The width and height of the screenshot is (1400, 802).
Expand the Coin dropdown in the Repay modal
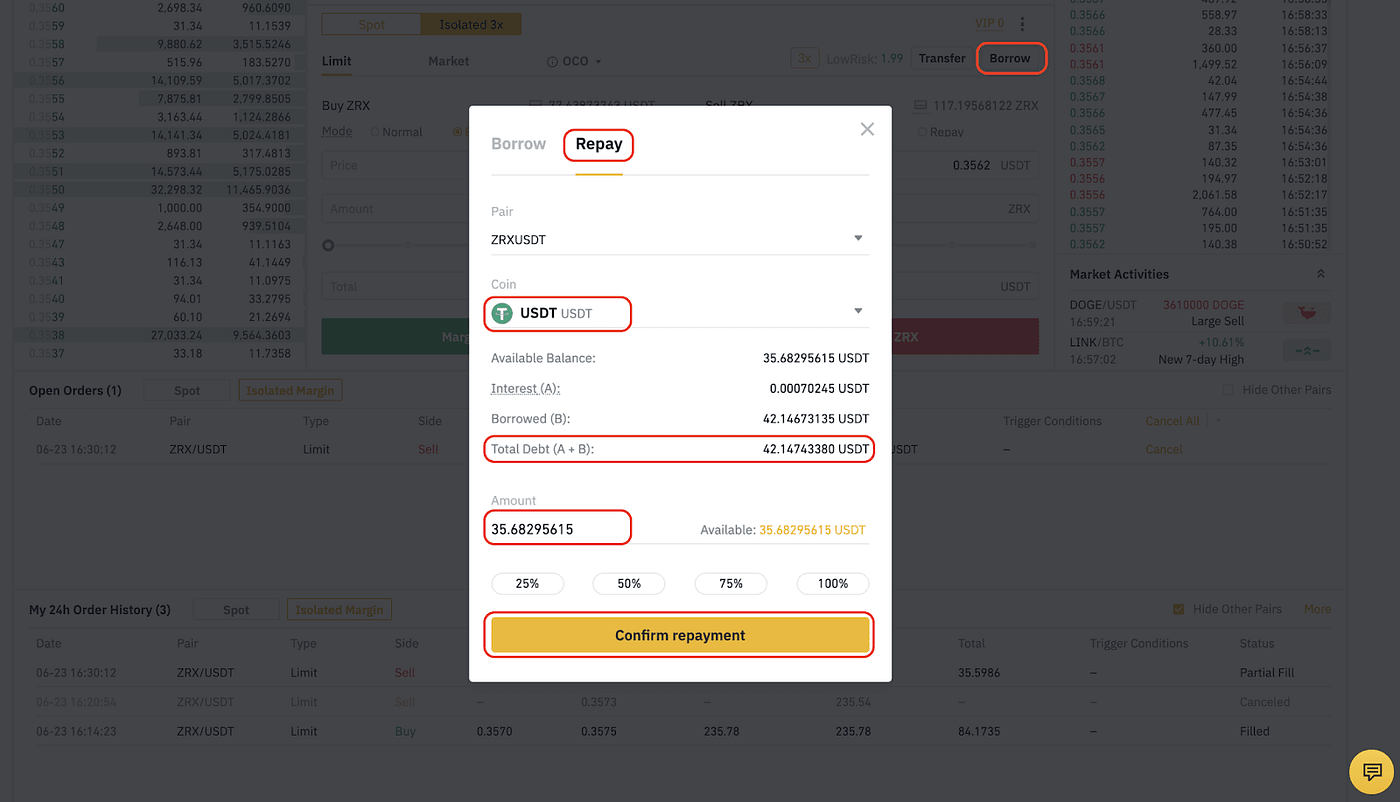857,310
